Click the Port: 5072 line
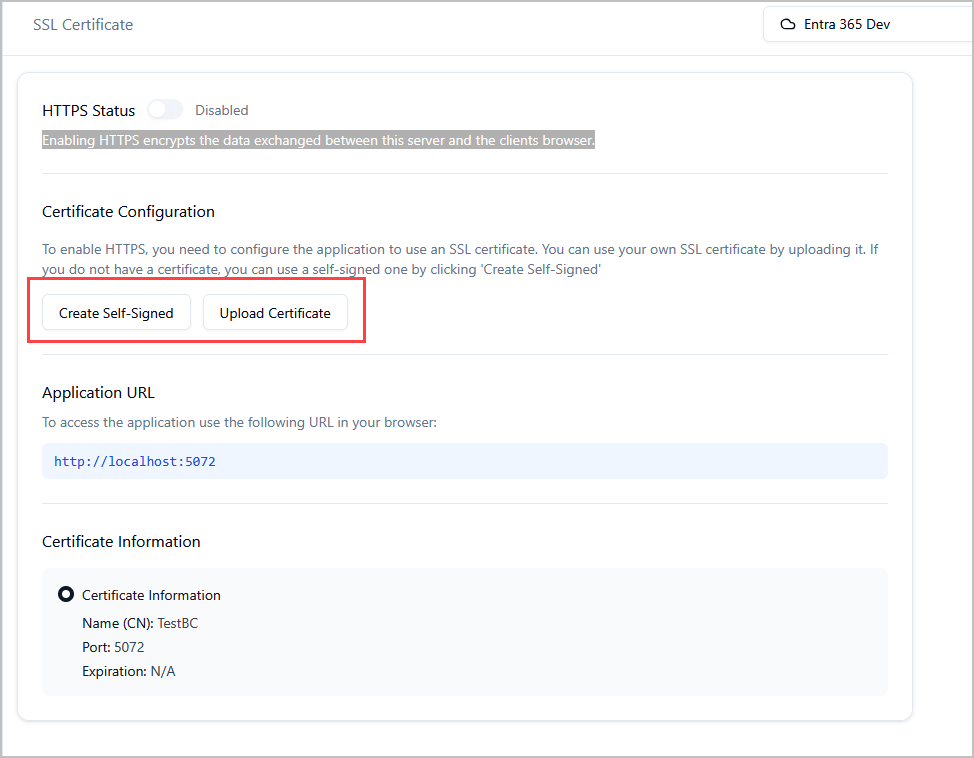This screenshot has width=974, height=758. coord(113,647)
